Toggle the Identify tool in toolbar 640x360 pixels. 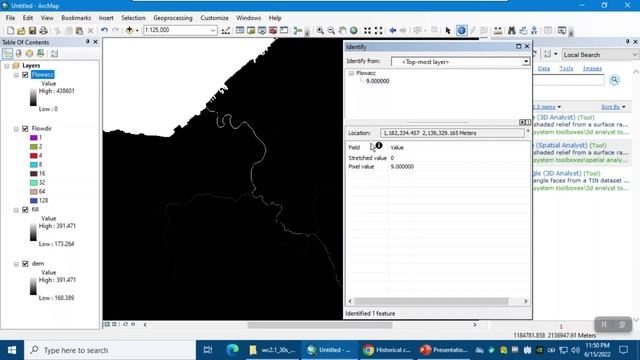click(462, 31)
